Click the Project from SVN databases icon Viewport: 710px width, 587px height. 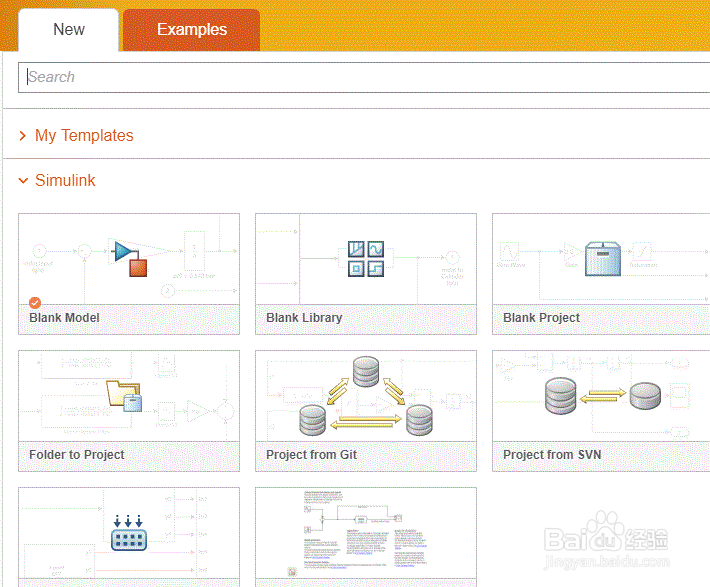(603, 396)
